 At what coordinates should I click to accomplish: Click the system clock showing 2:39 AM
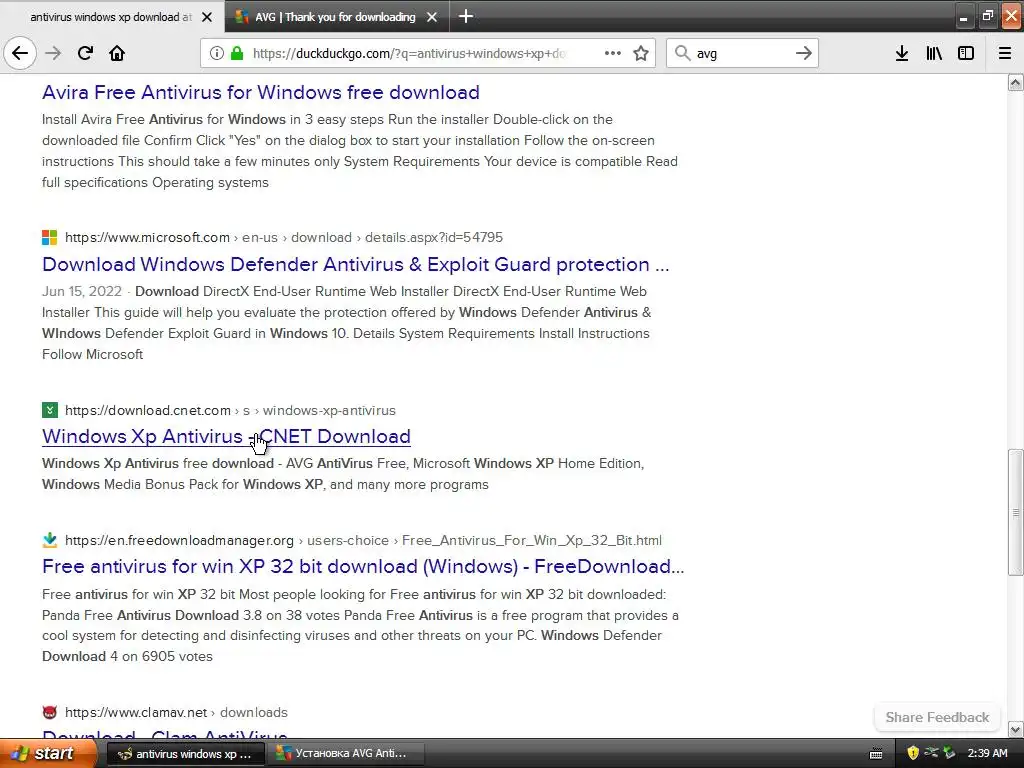(987, 754)
